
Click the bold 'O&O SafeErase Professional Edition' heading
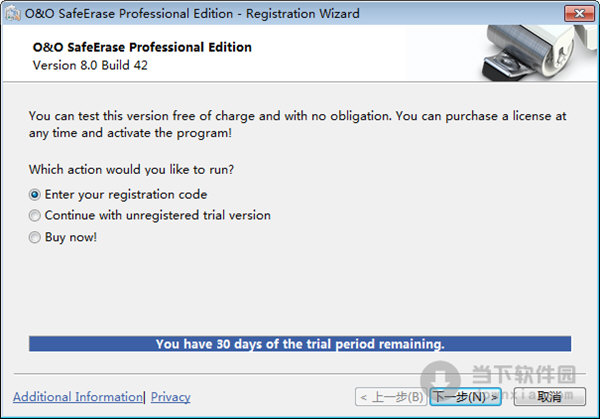click(x=142, y=47)
